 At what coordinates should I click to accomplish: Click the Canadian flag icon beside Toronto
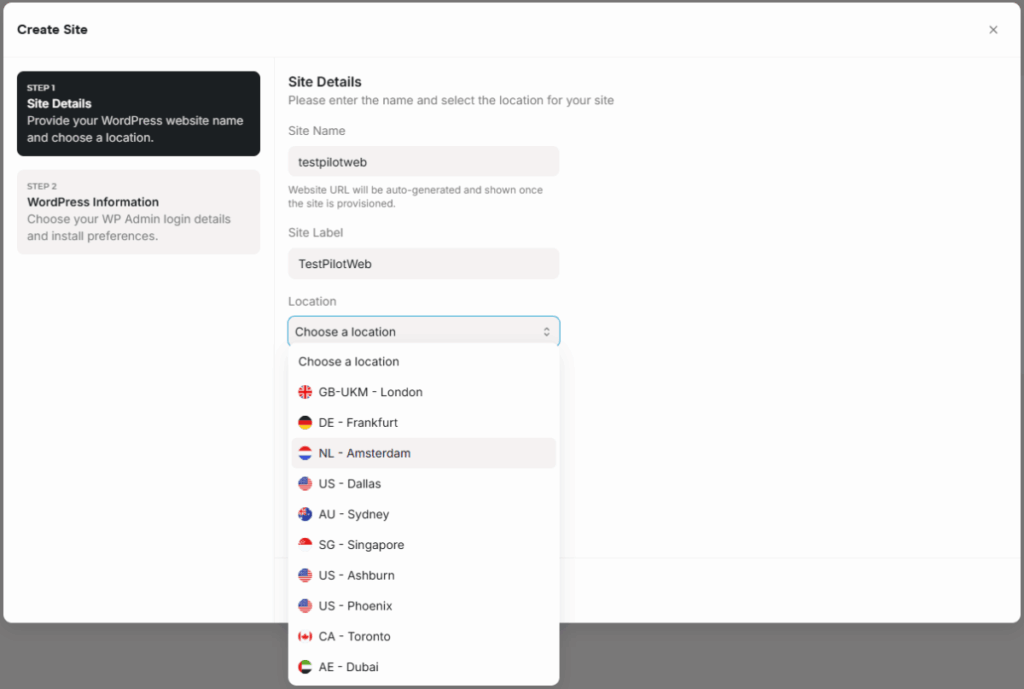(x=305, y=637)
